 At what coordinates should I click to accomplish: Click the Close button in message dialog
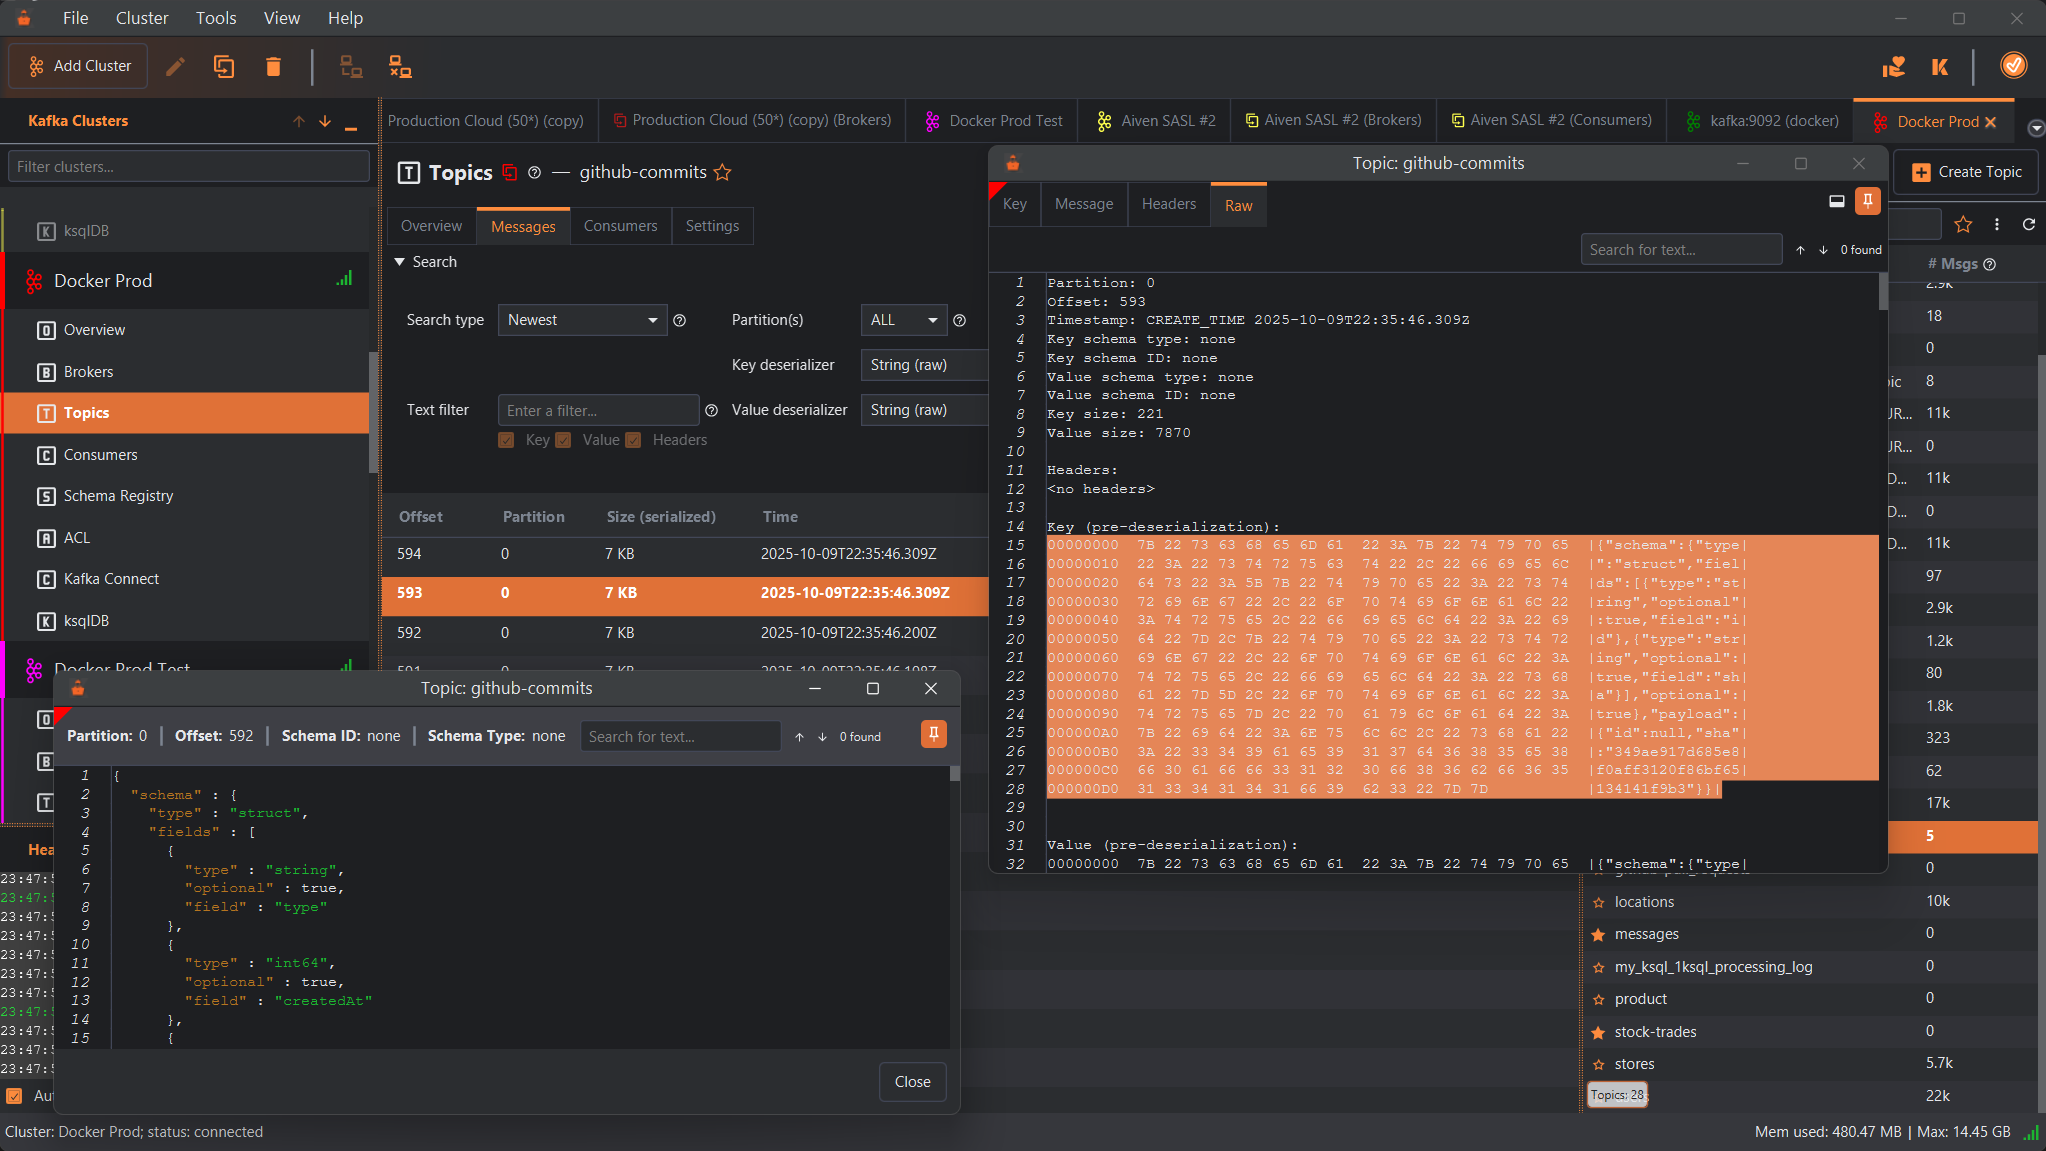pos(912,1082)
